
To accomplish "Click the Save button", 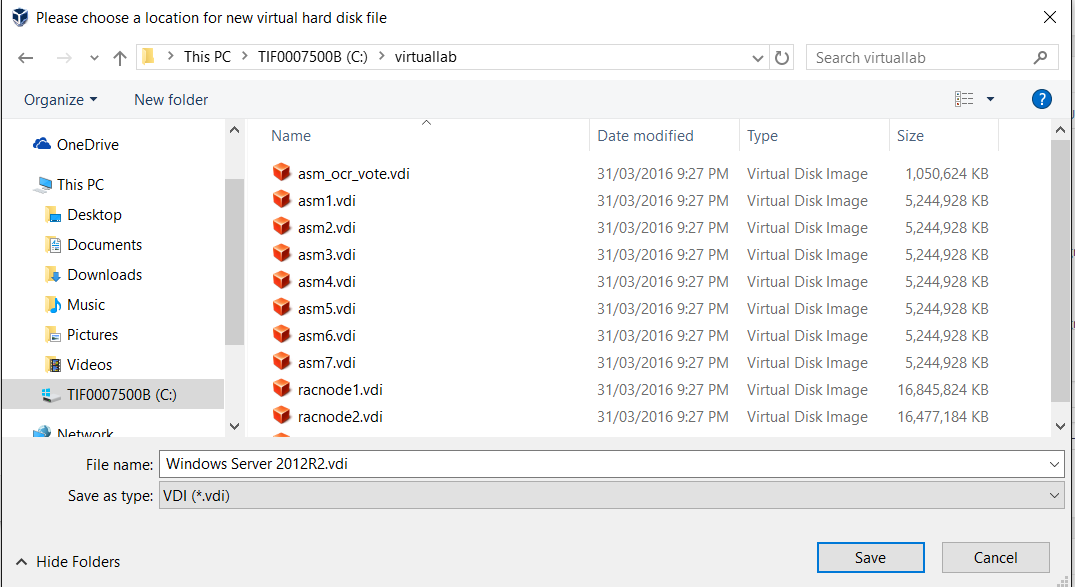I will tap(870, 558).
